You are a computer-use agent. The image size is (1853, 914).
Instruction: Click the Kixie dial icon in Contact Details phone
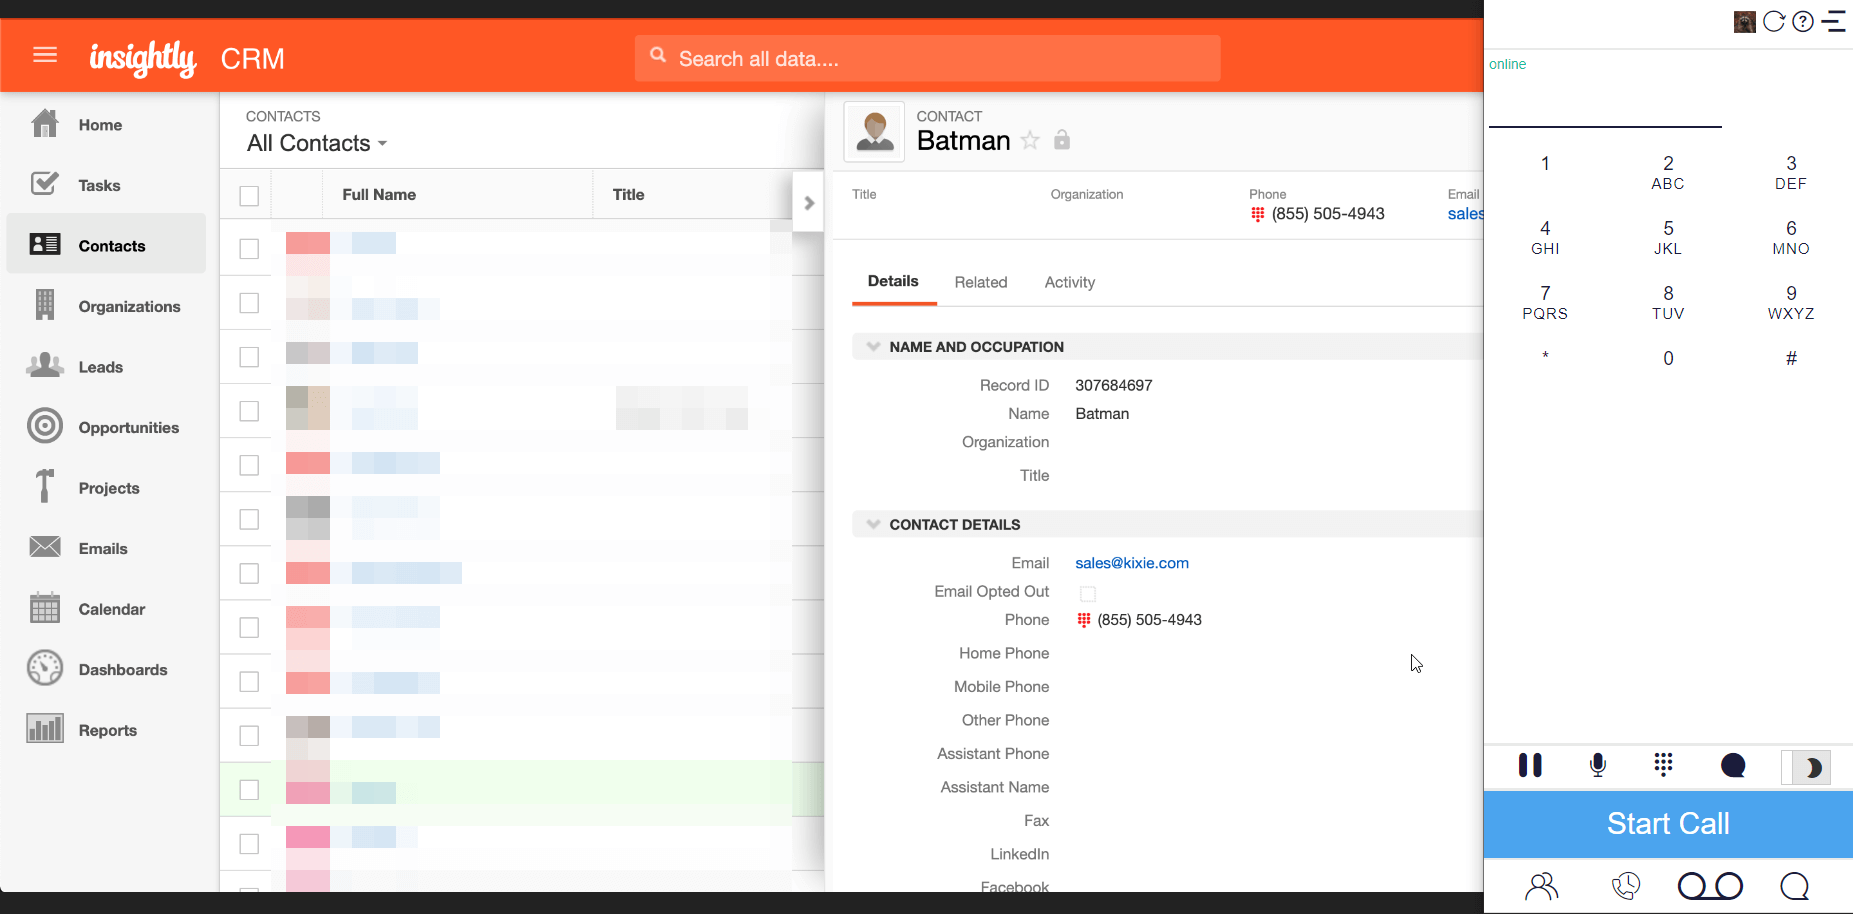pyautogui.click(x=1084, y=620)
